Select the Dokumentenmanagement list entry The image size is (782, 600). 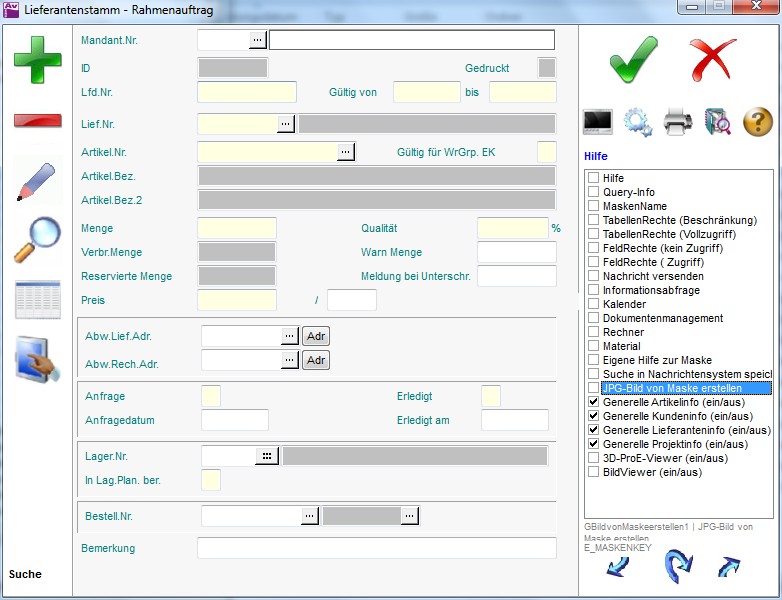pyautogui.click(x=662, y=318)
